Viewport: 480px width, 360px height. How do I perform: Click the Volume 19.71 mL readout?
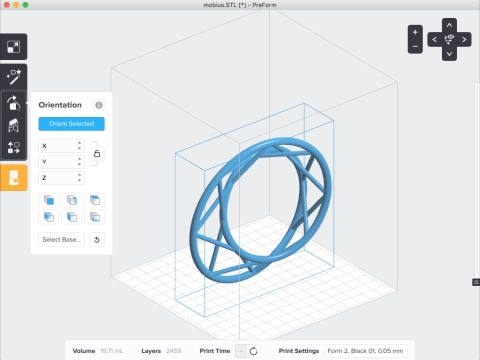point(98,351)
